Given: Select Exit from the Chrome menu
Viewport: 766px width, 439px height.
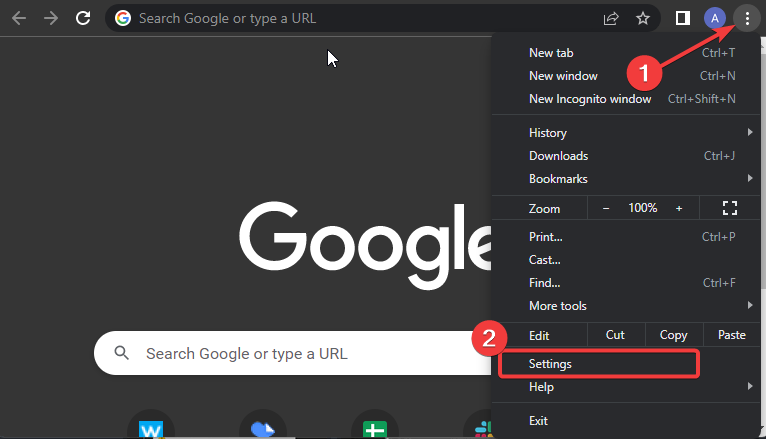Looking at the screenshot, I should [x=628, y=420].
